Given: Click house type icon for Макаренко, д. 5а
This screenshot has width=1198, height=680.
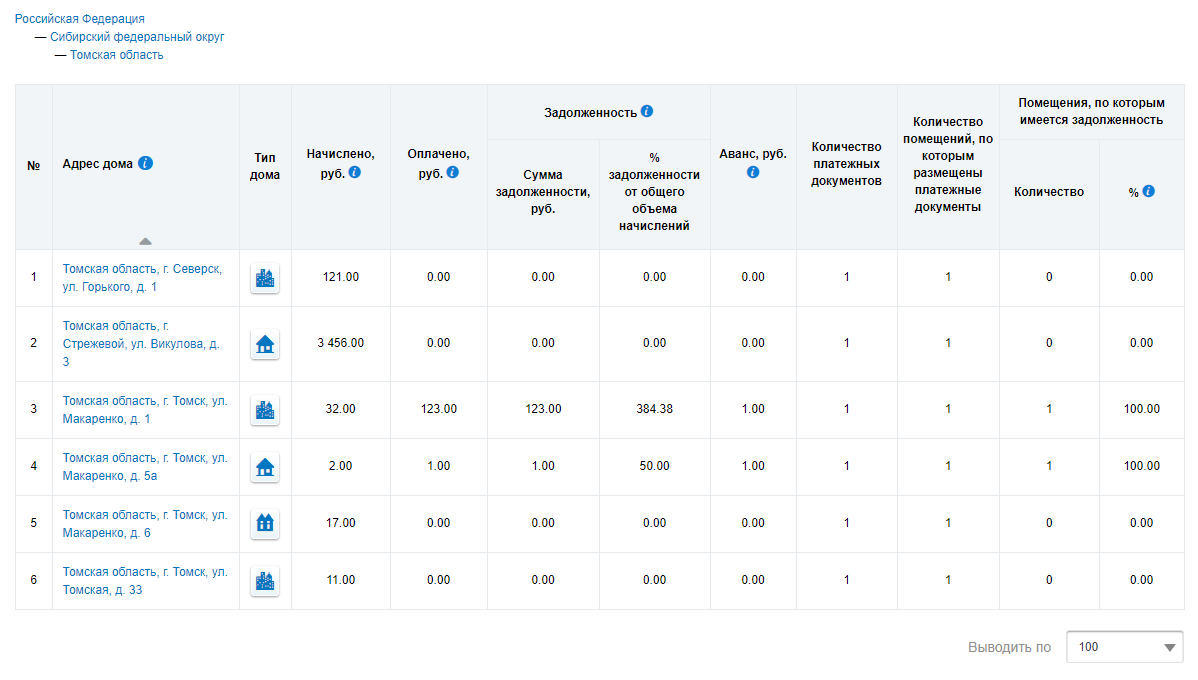Looking at the screenshot, I should point(265,467).
